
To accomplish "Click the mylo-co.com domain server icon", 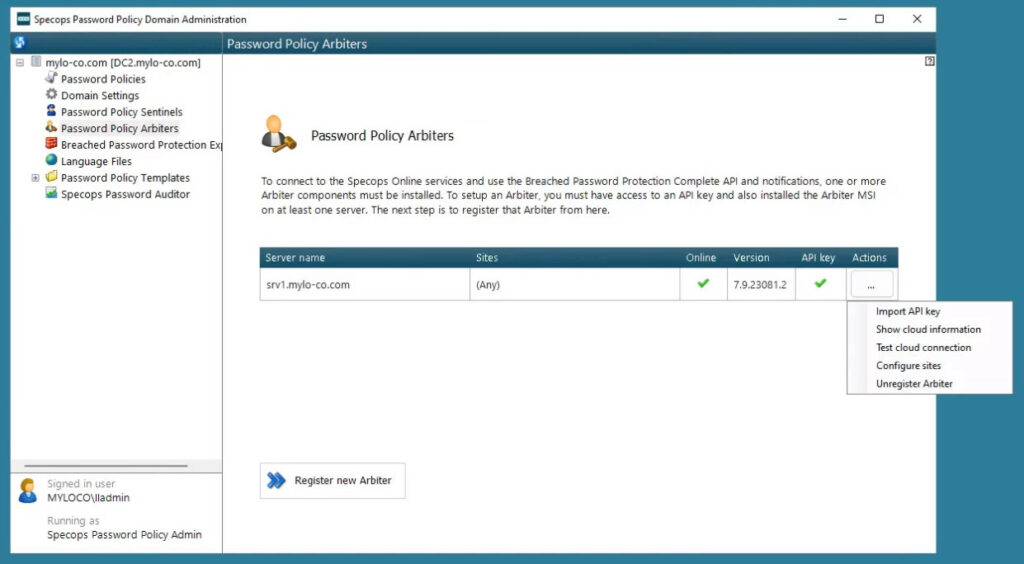I will [x=36, y=62].
